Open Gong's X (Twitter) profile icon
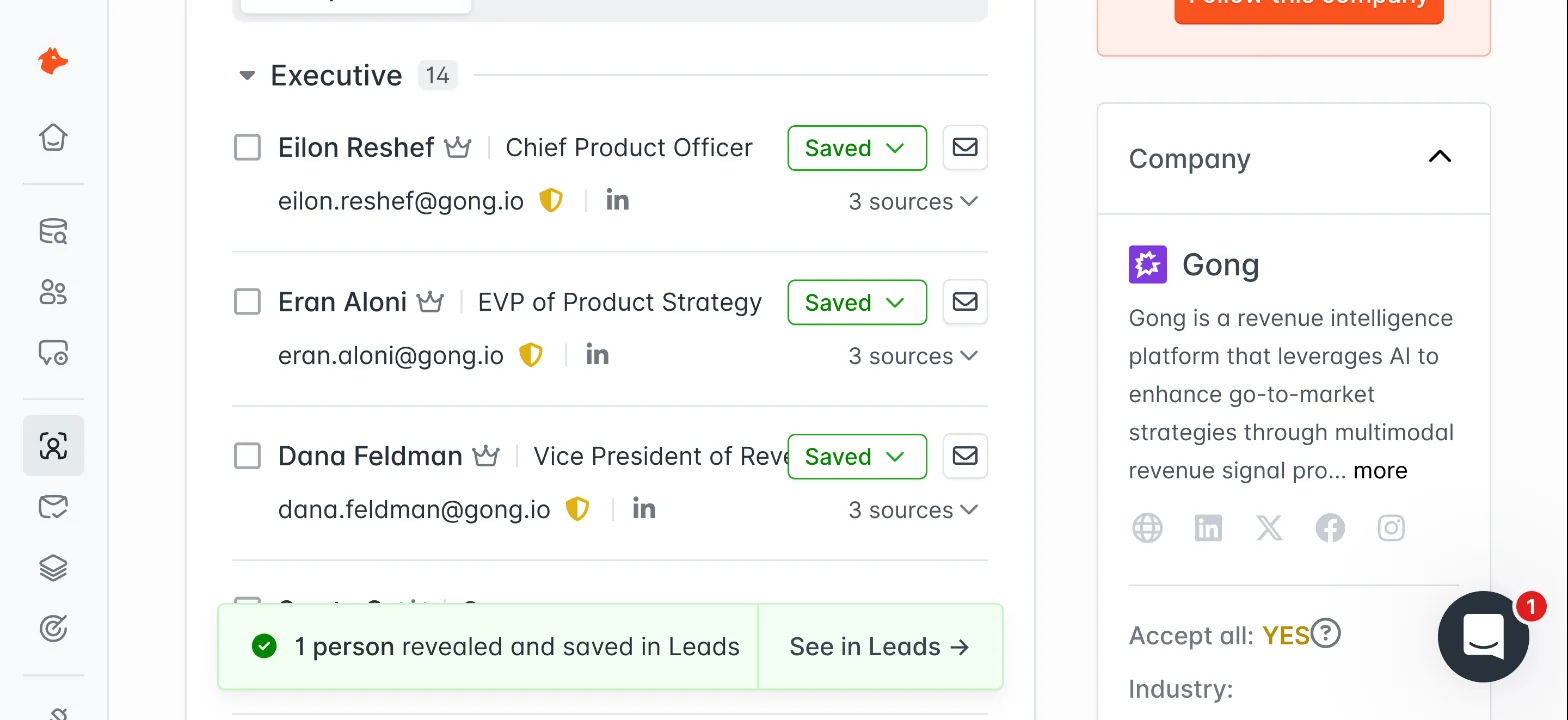Viewport: 1568px width, 720px height. pyautogui.click(x=1269, y=528)
